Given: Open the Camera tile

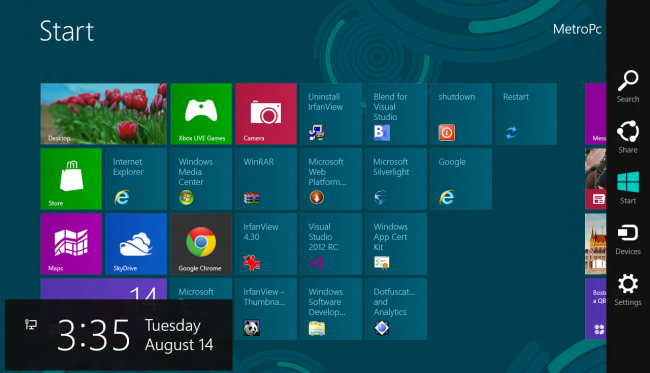Looking at the screenshot, I should (266, 114).
